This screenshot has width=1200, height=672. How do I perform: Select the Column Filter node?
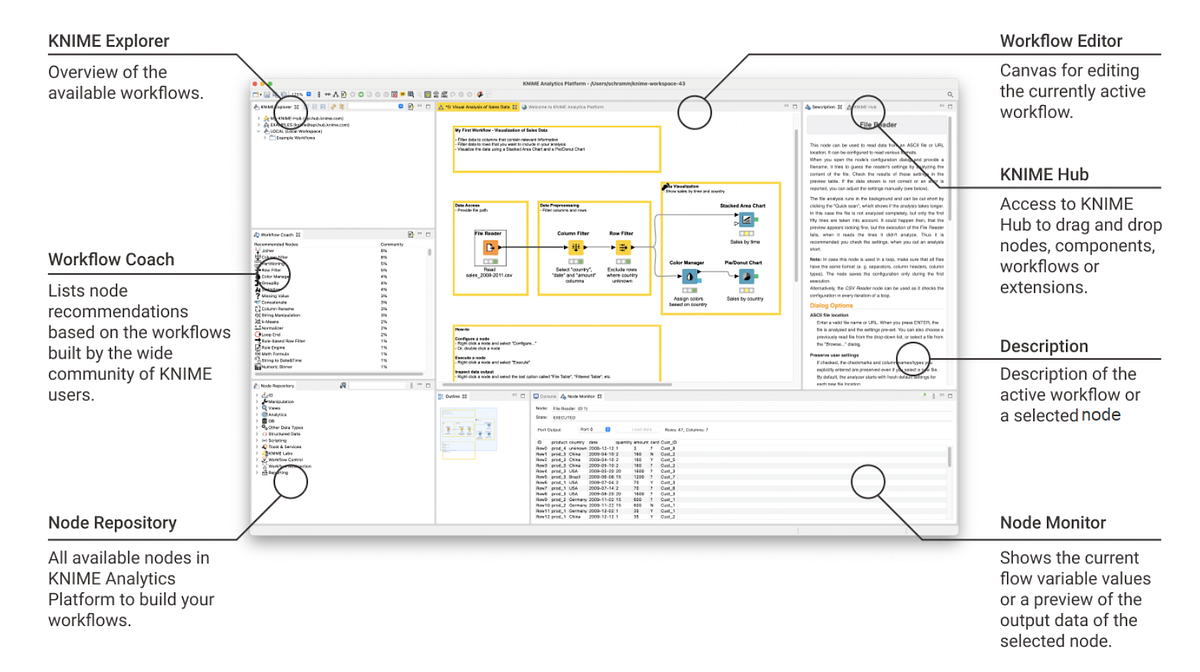coord(576,247)
